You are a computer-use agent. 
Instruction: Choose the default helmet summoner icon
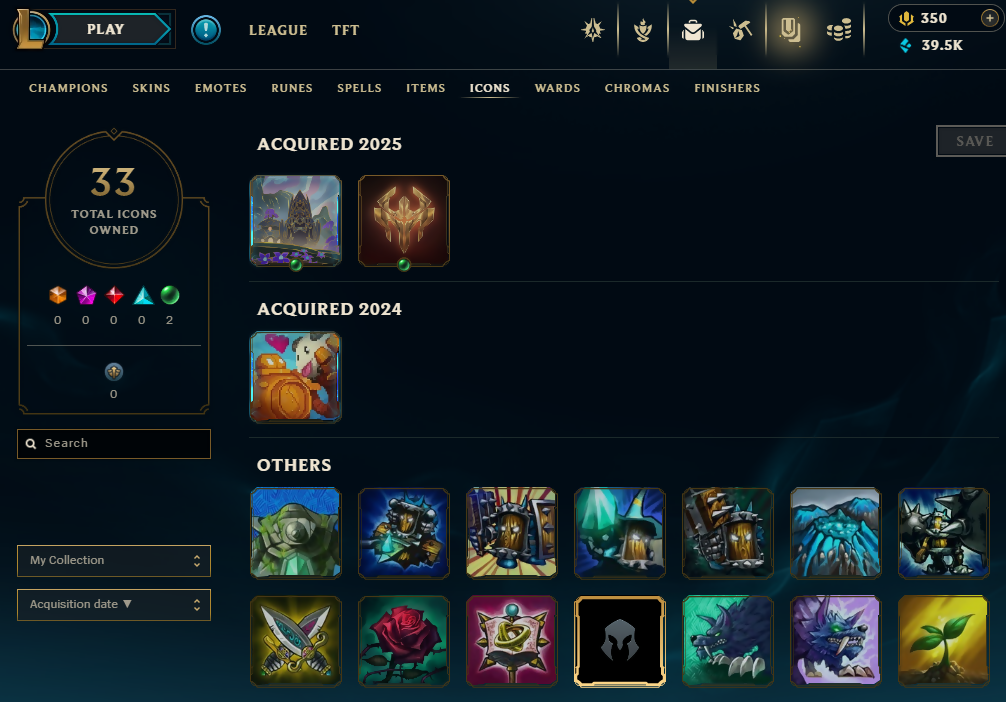(620, 641)
